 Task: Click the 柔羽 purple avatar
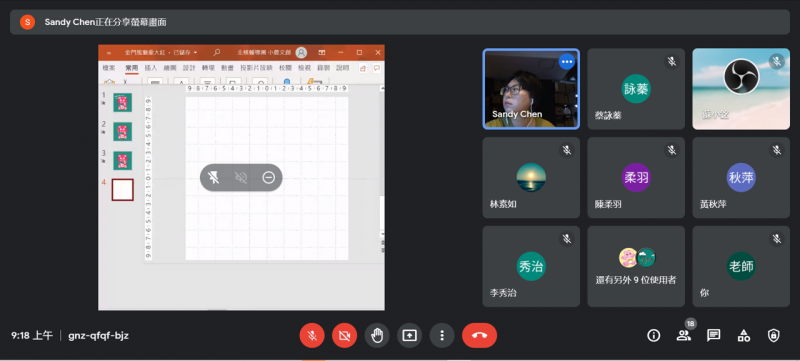(636, 177)
